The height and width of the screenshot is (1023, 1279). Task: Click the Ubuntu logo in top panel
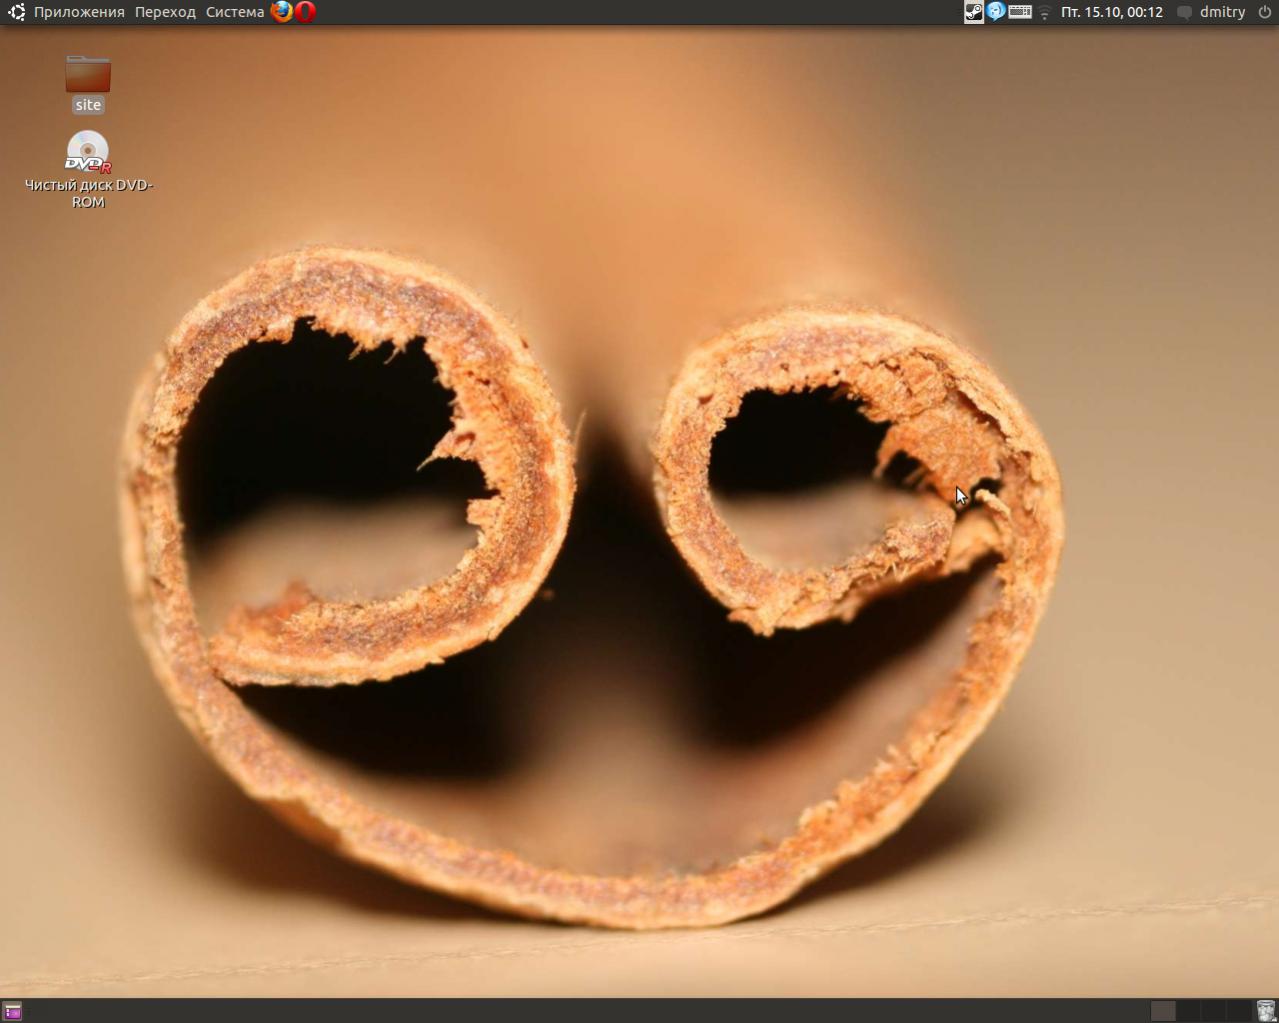point(16,12)
